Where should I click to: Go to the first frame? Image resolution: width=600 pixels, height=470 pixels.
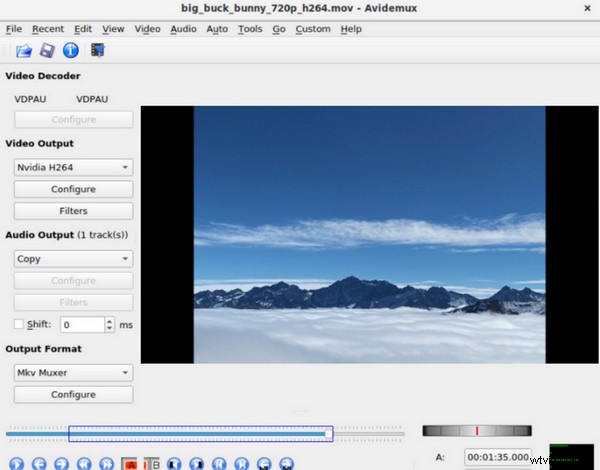(x=219, y=464)
